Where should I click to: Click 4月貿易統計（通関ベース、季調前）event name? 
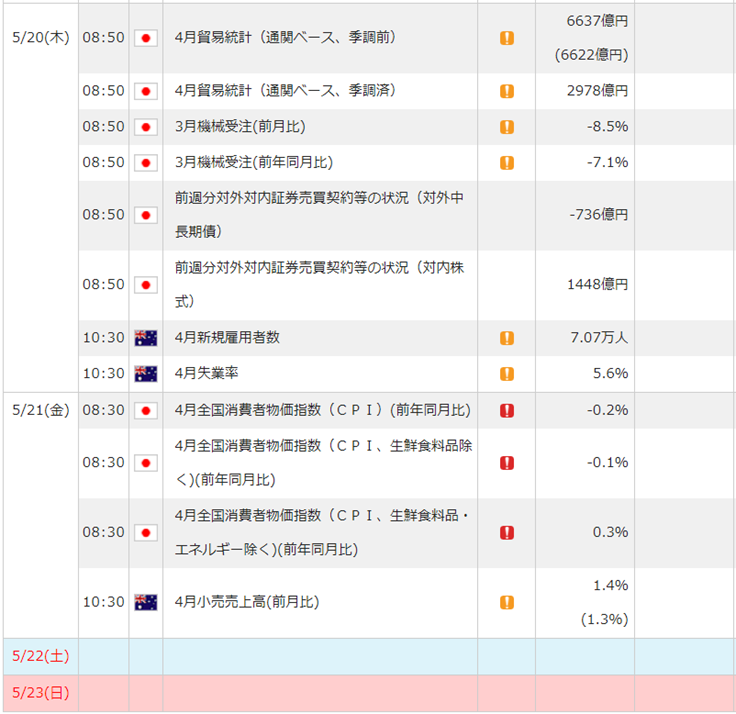tap(285, 37)
